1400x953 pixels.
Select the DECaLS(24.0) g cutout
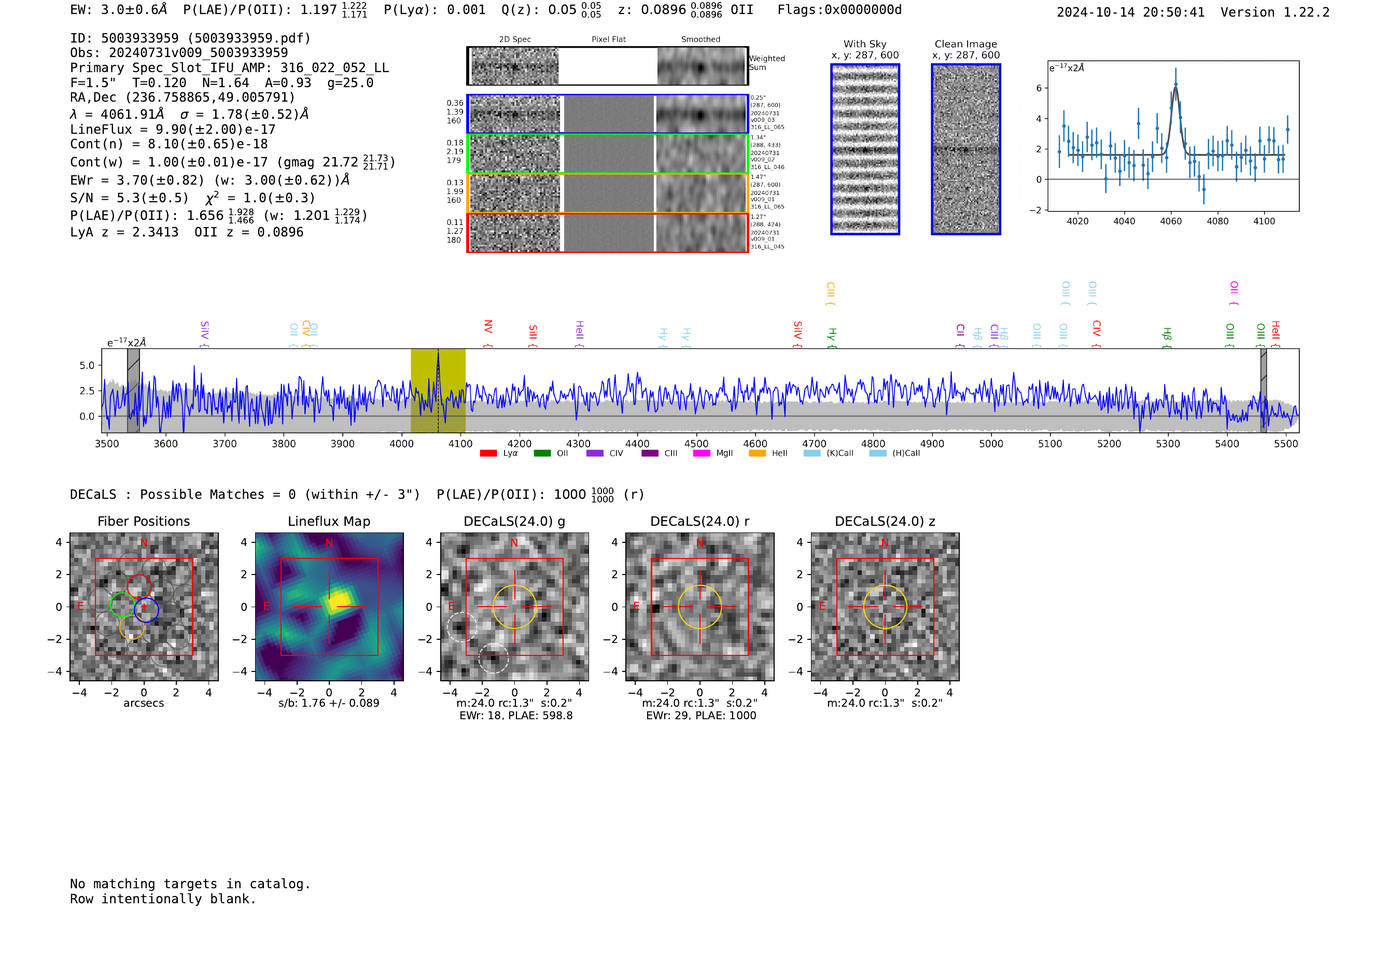click(514, 607)
